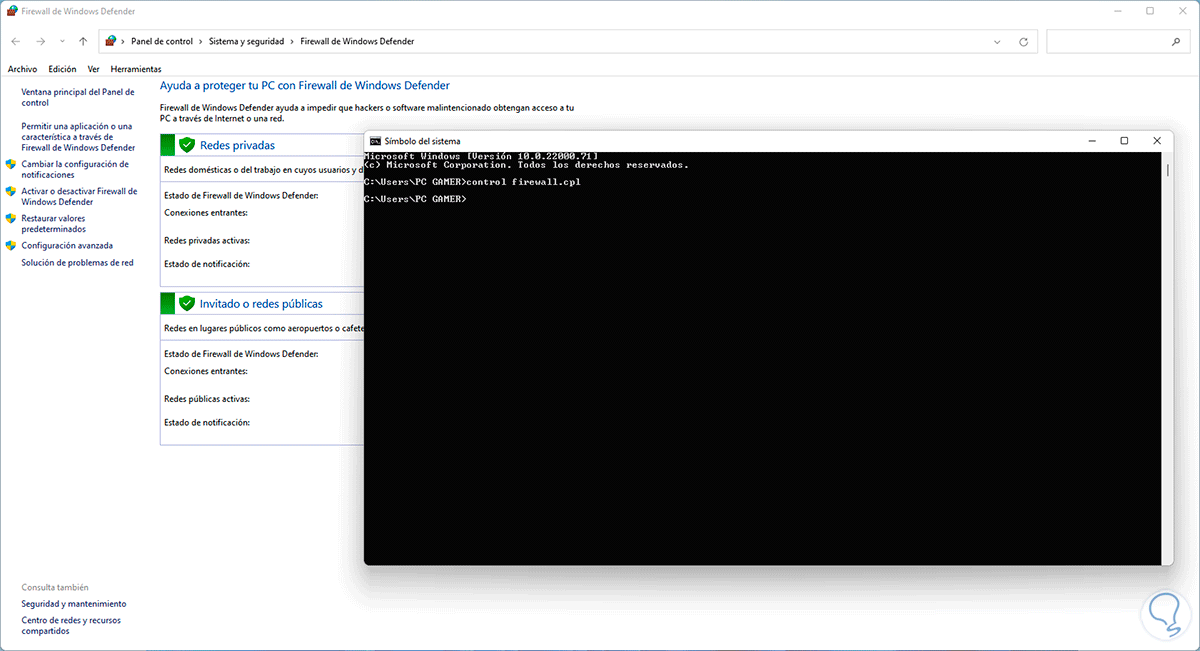This screenshot has width=1200, height=651.
Task: Expand the Redes privadas section header
Action: tap(262, 145)
